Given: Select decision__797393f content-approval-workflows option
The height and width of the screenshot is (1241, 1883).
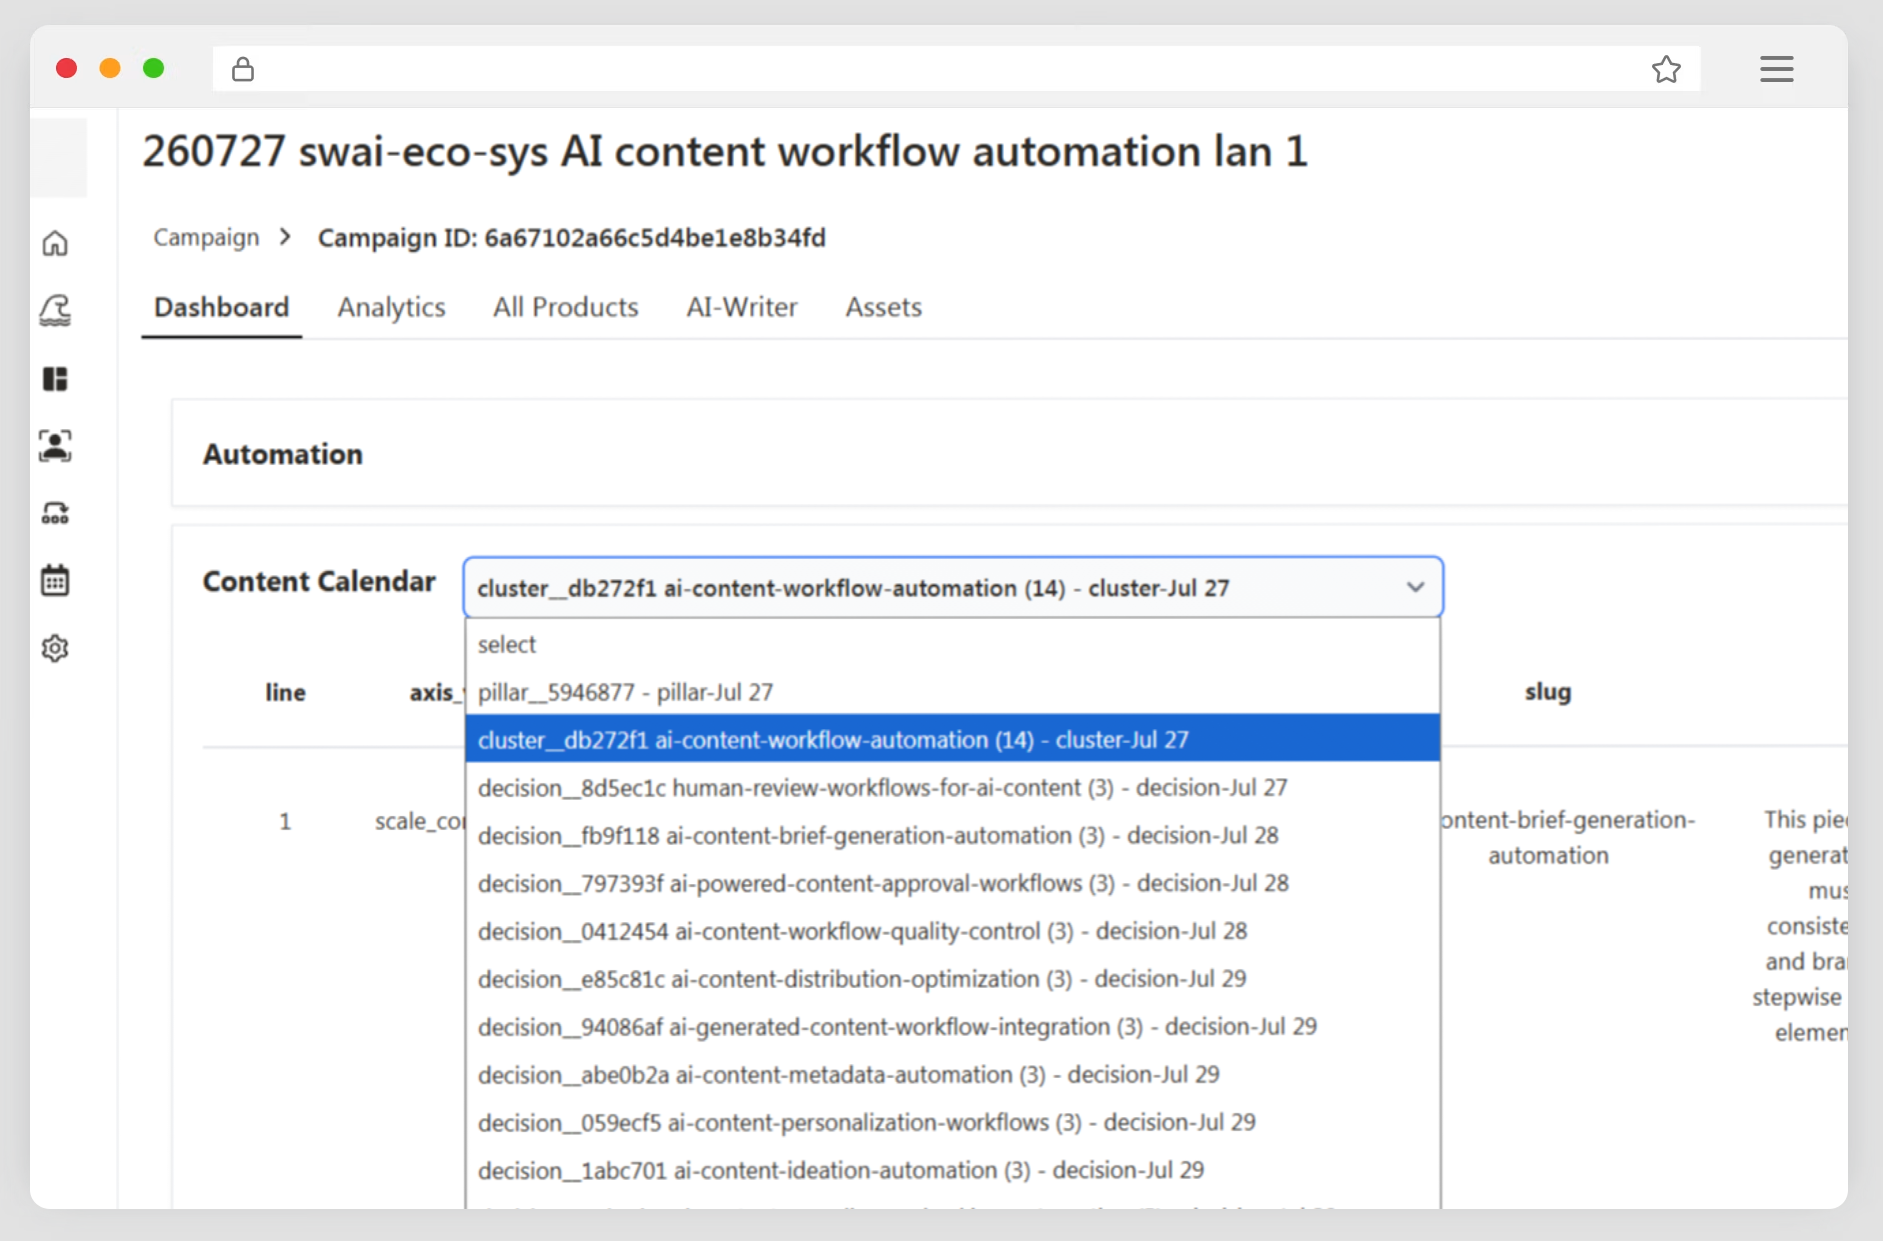Looking at the screenshot, I should pyautogui.click(x=953, y=883).
